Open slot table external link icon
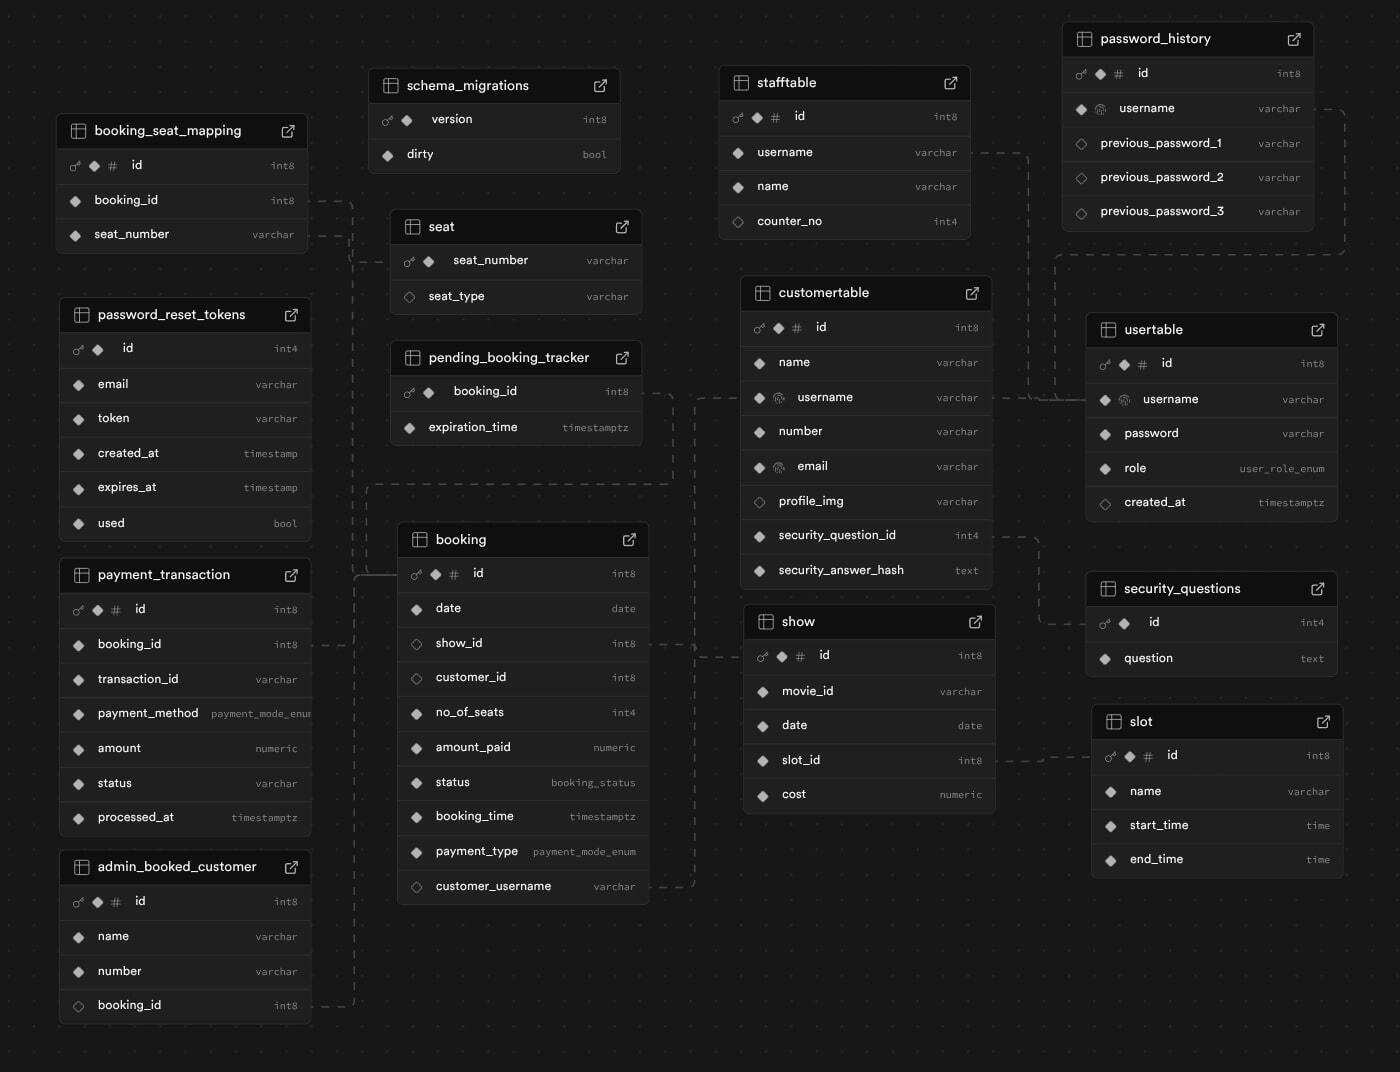The width and height of the screenshot is (1400, 1072). (1323, 722)
